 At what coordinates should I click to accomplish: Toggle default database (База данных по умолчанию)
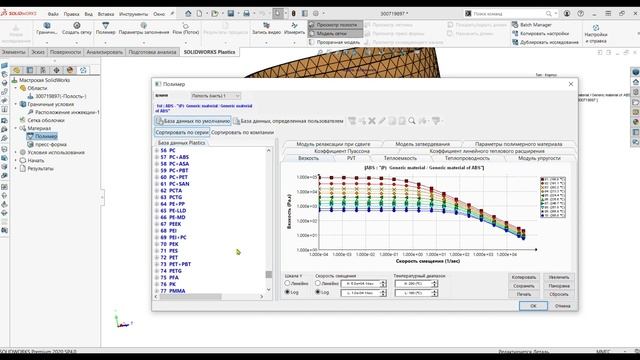[193, 121]
